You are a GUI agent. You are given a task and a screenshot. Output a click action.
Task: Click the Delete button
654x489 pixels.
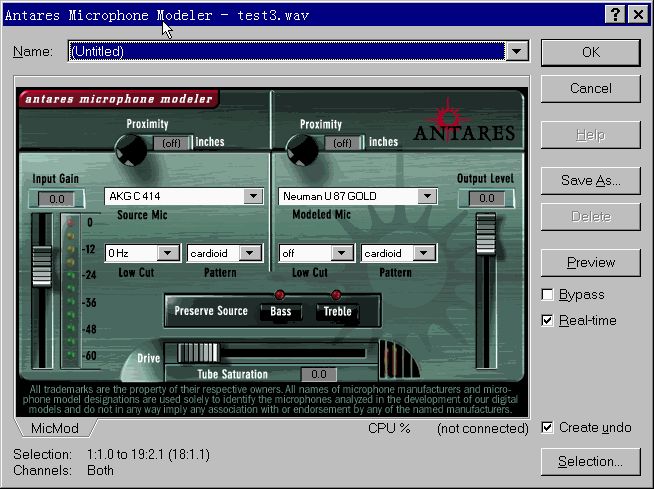[x=591, y=217]
